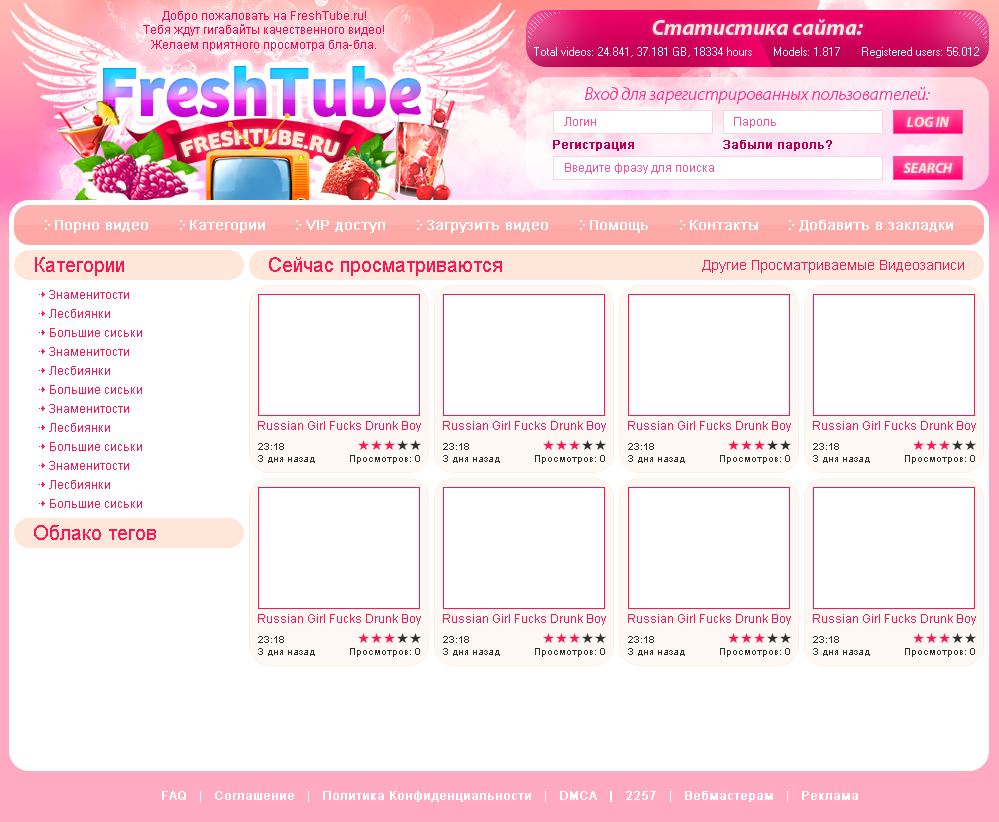Focus the Пароль input field

[803, 122]
